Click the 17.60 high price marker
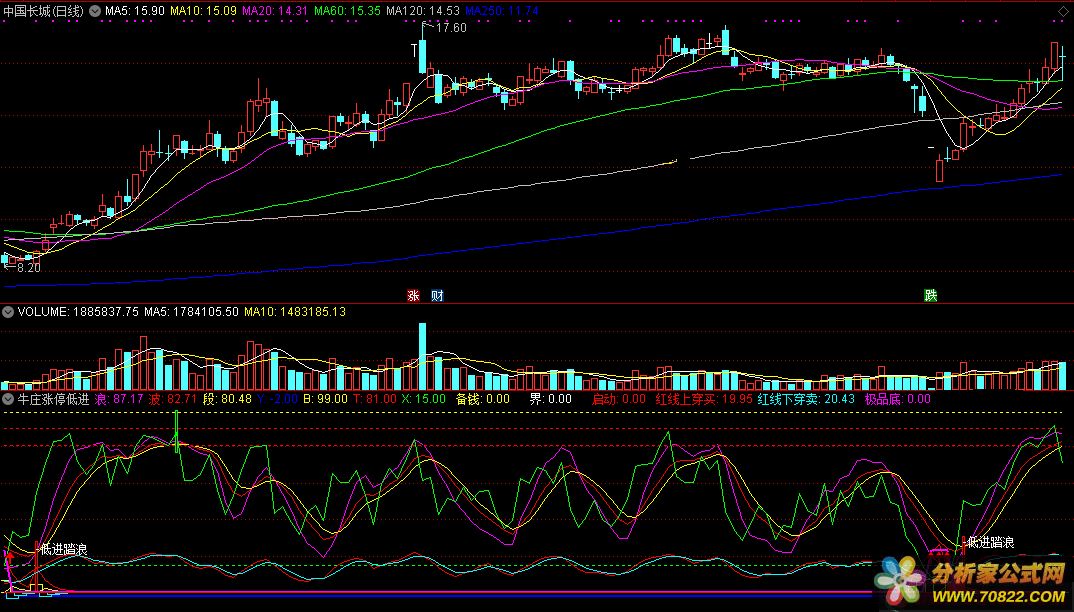The height and width of the screenshot is (612, 1074). (452, 28)
